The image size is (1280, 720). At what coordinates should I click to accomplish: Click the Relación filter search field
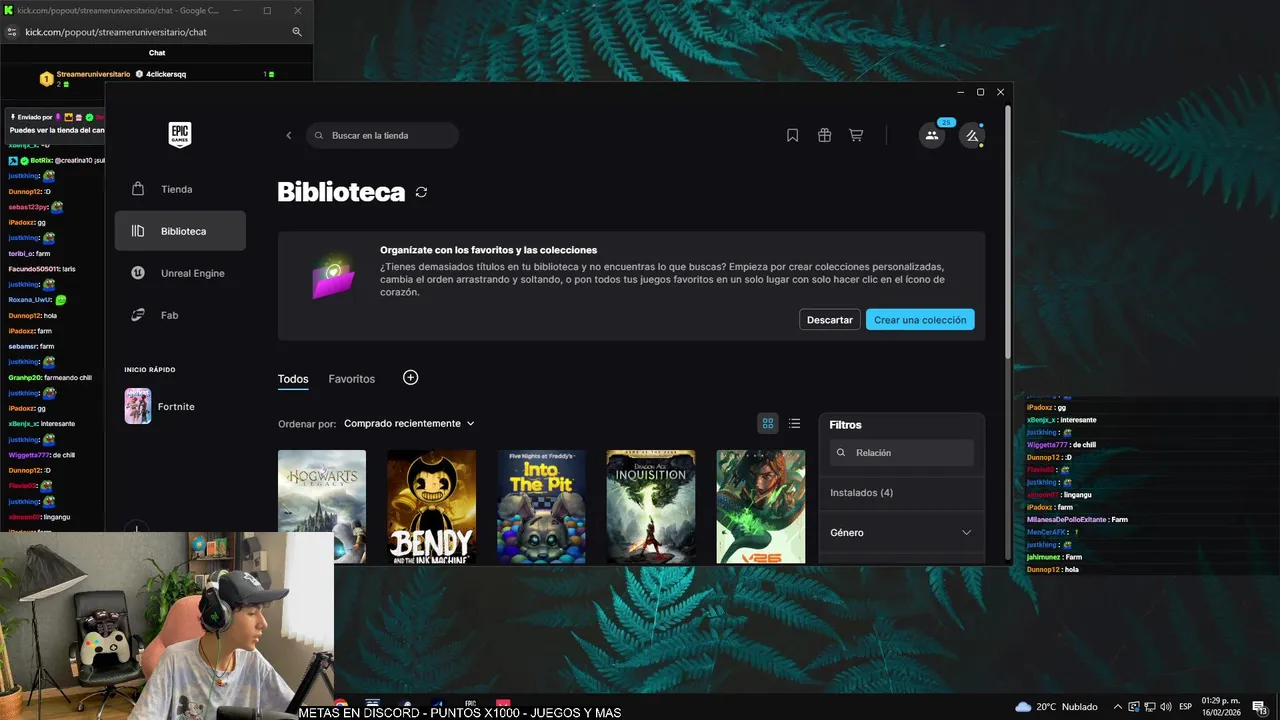pos(901,453)
